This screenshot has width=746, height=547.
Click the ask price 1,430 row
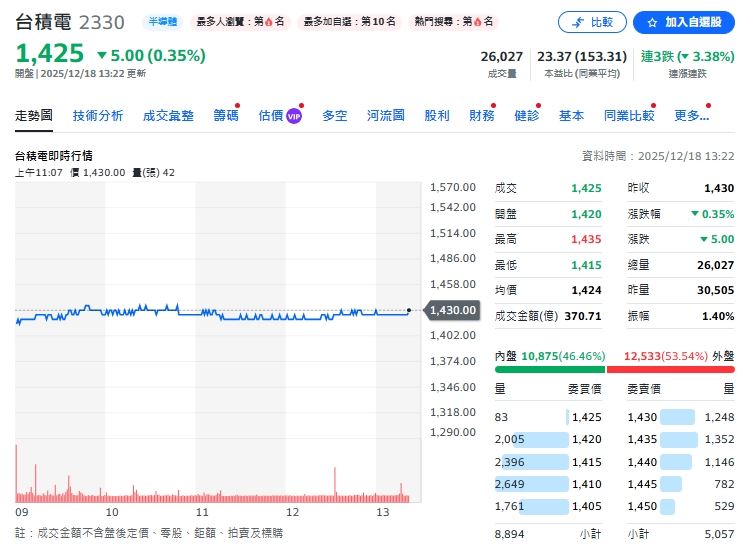[x=681, y=417]
